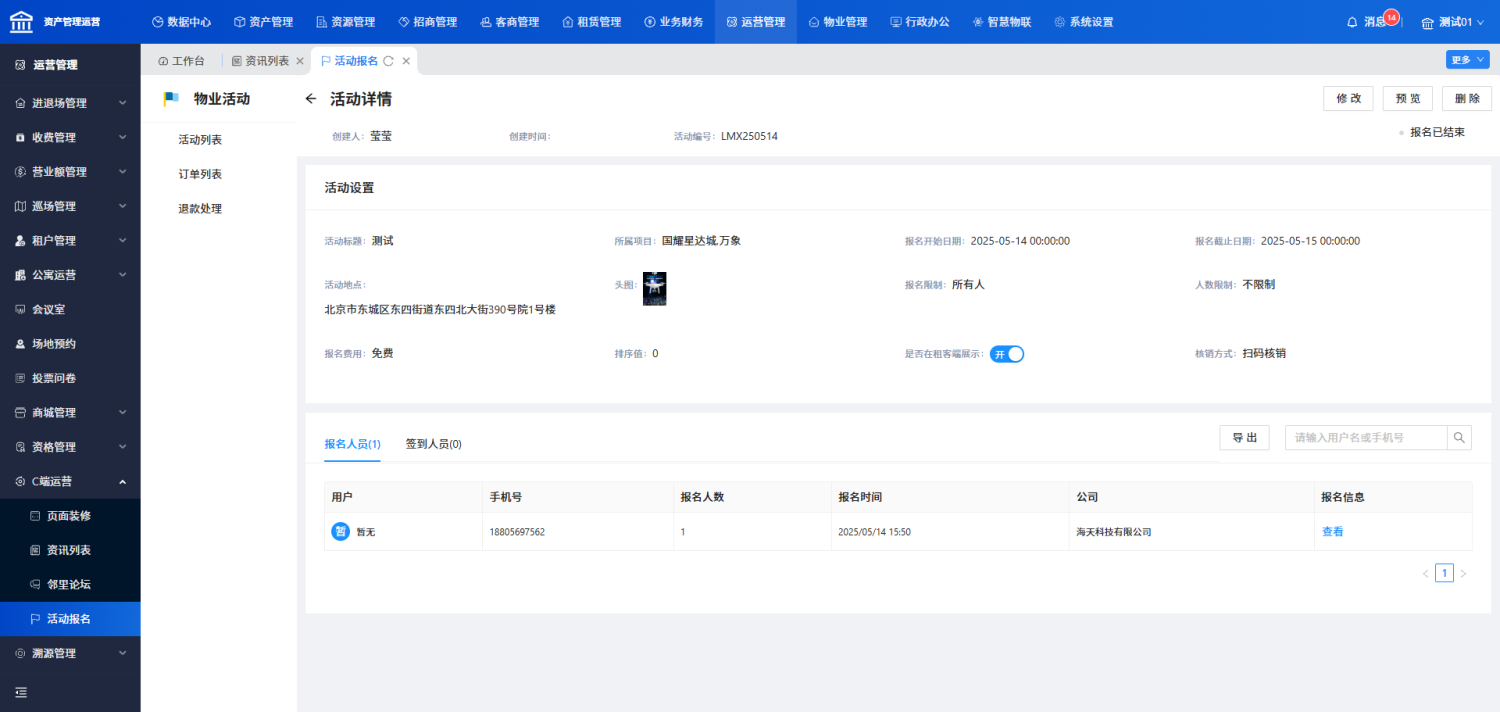
Task: Open 客商管理 in top navigation
Action: [x=509, y=22]
